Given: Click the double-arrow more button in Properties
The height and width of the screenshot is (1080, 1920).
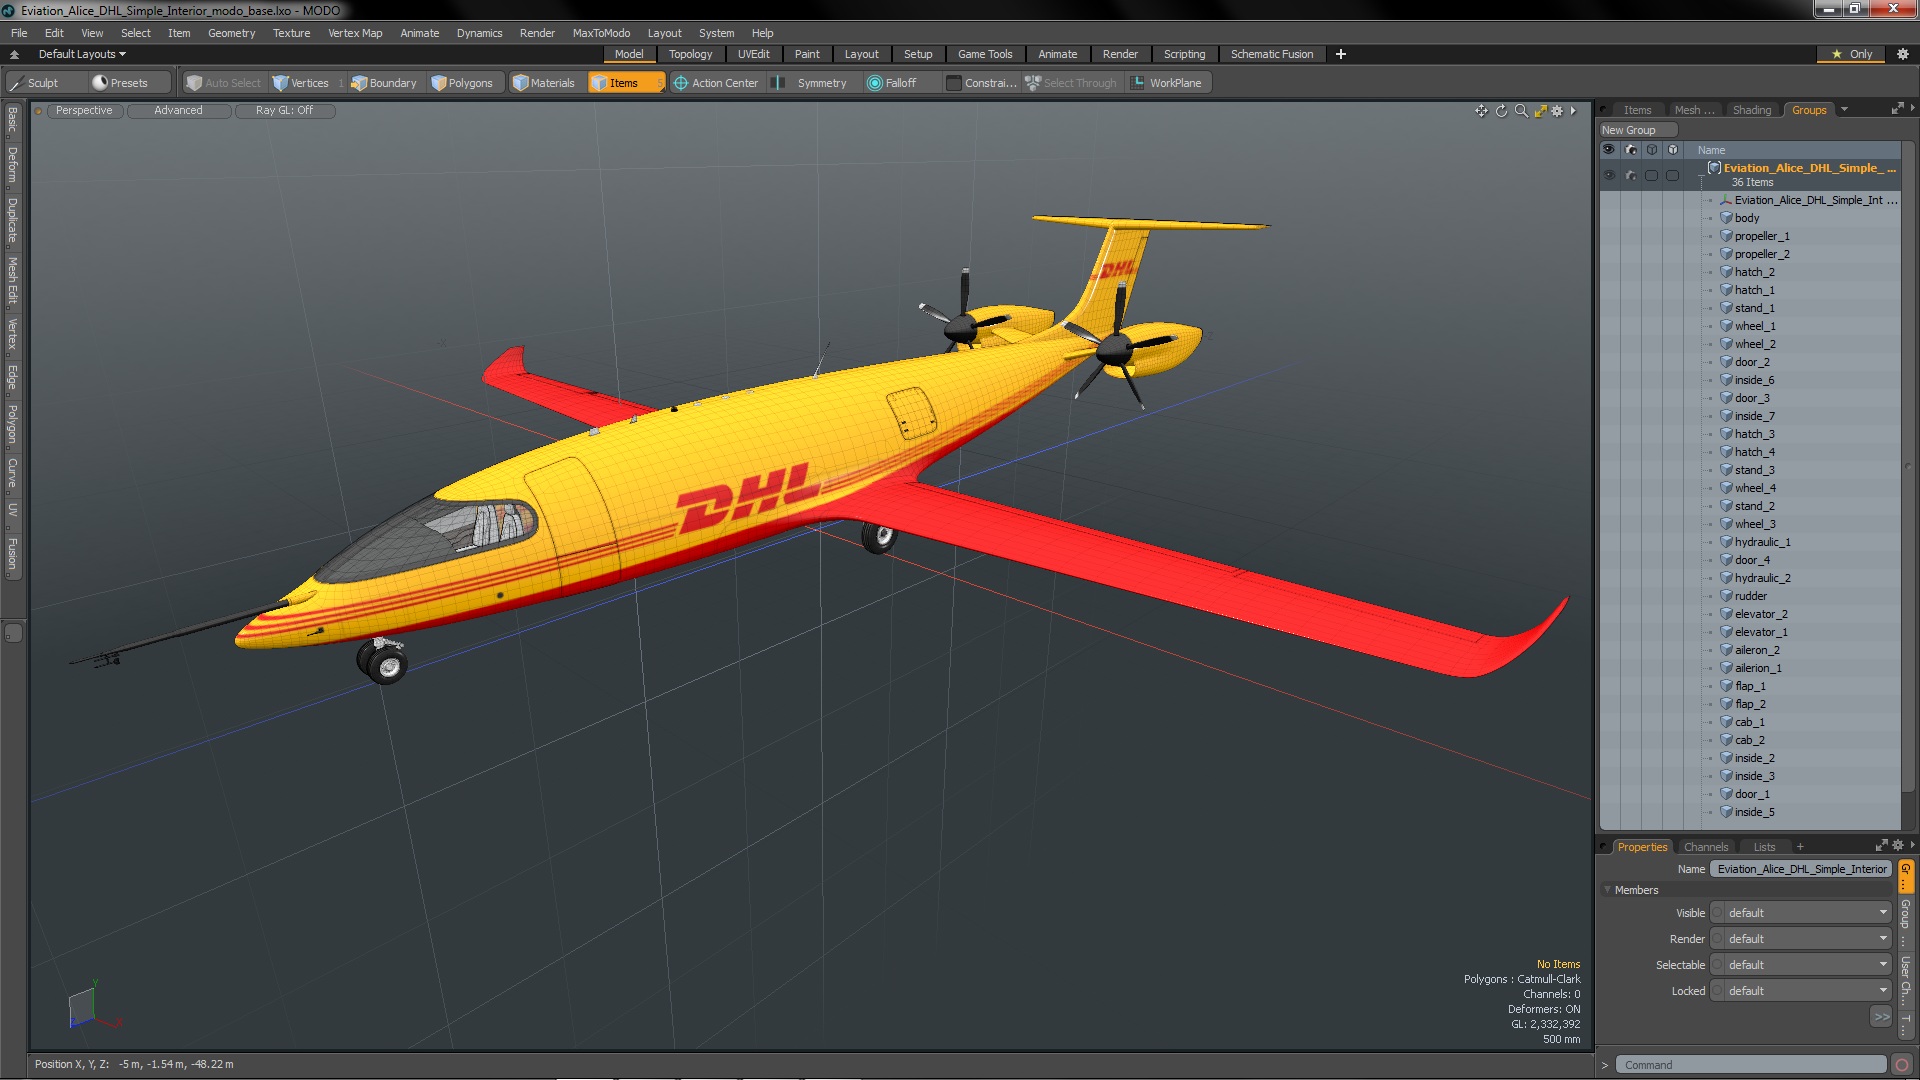Looking at the screenshot, I should 1881,1016.
